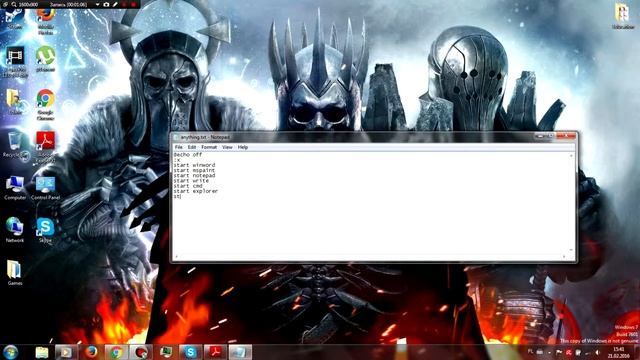Click the line 'start mspaint' in Notepad

click(194, 170)
